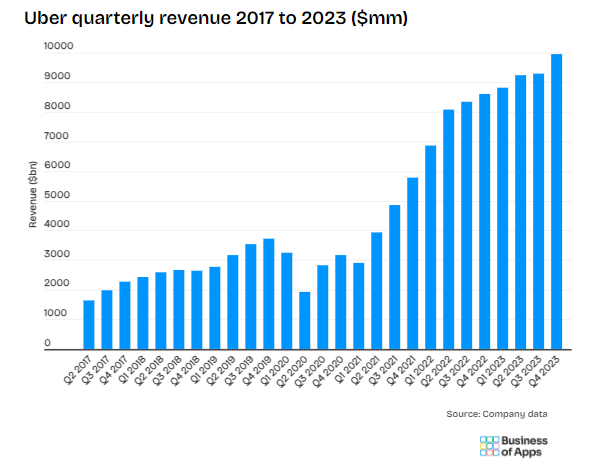
Task: Select the Q3 2017 revenue bar
Action: (x=107, y=320)
